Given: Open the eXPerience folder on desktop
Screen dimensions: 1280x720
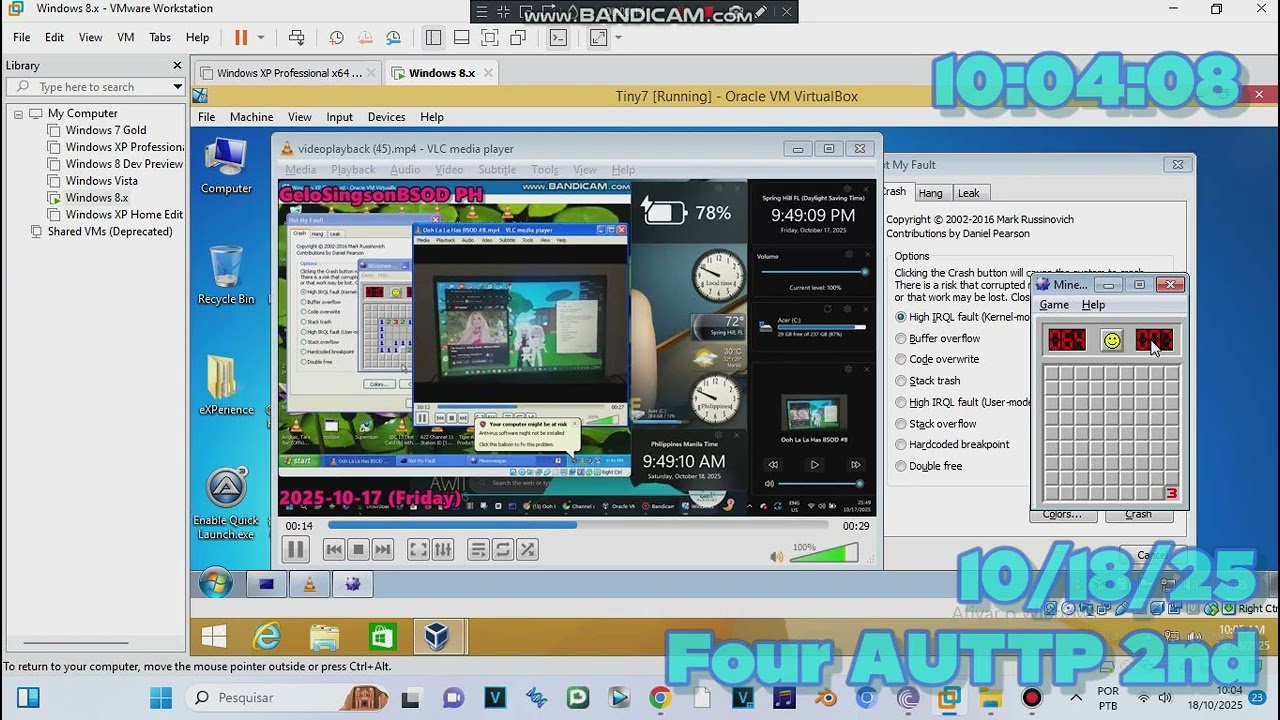Looking at the screenshot, I should 226,385.
